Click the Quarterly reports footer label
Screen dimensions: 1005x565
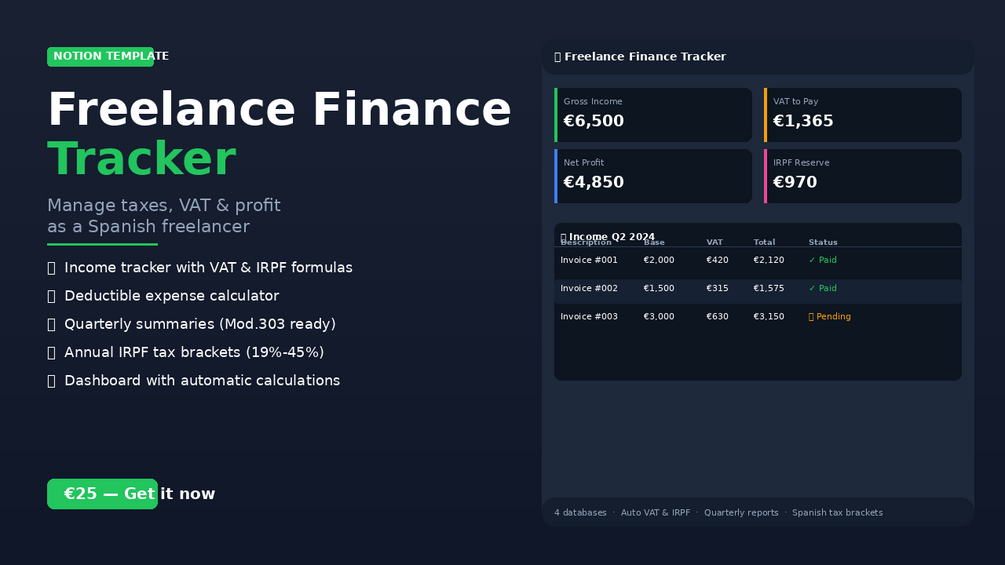click(741, 512)
